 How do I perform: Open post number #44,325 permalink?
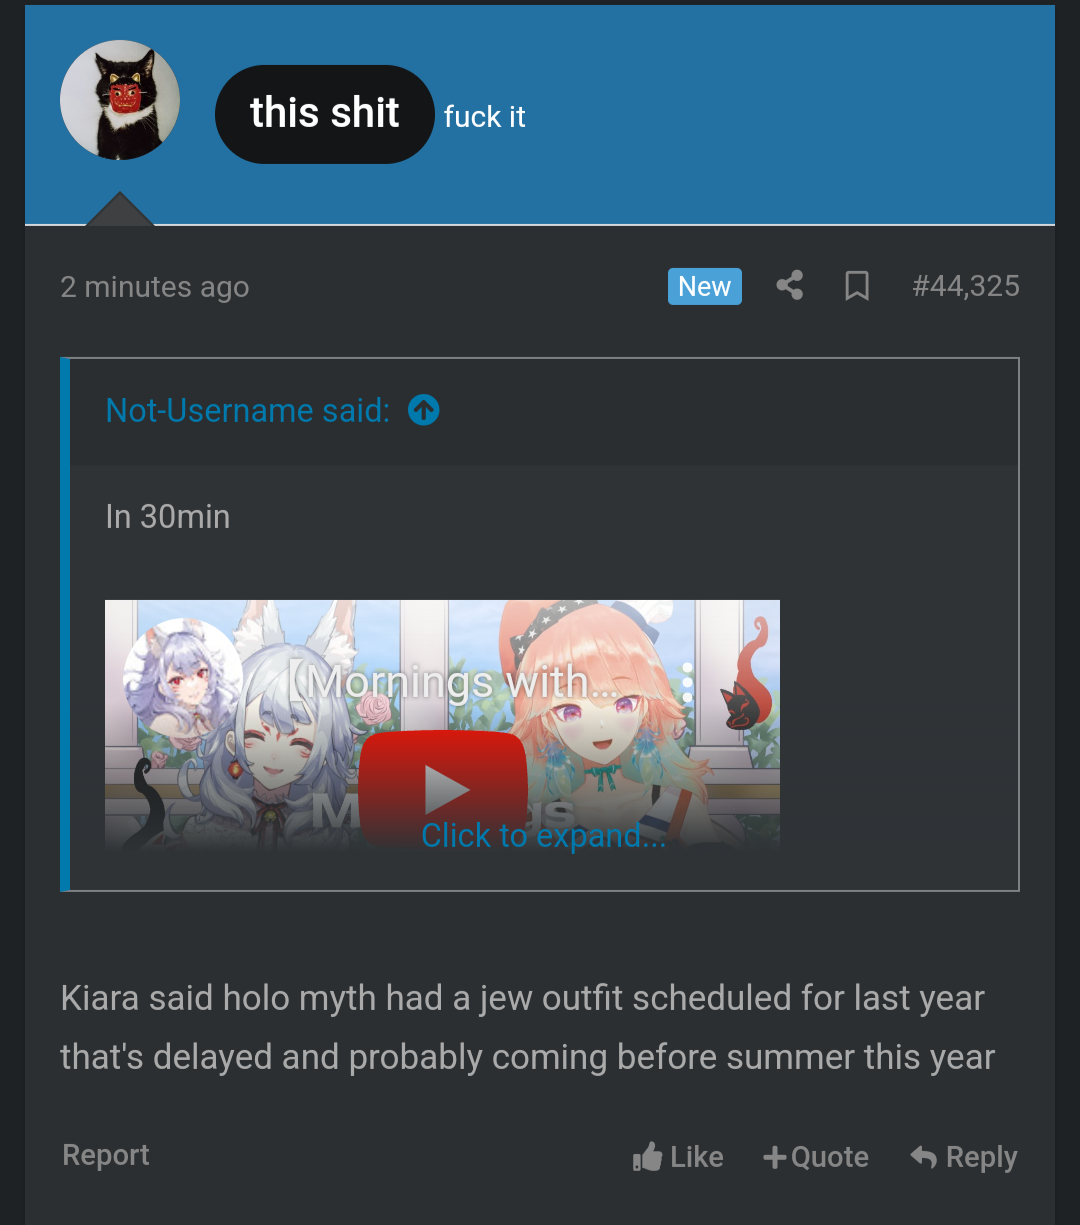[x=966, y=286]
